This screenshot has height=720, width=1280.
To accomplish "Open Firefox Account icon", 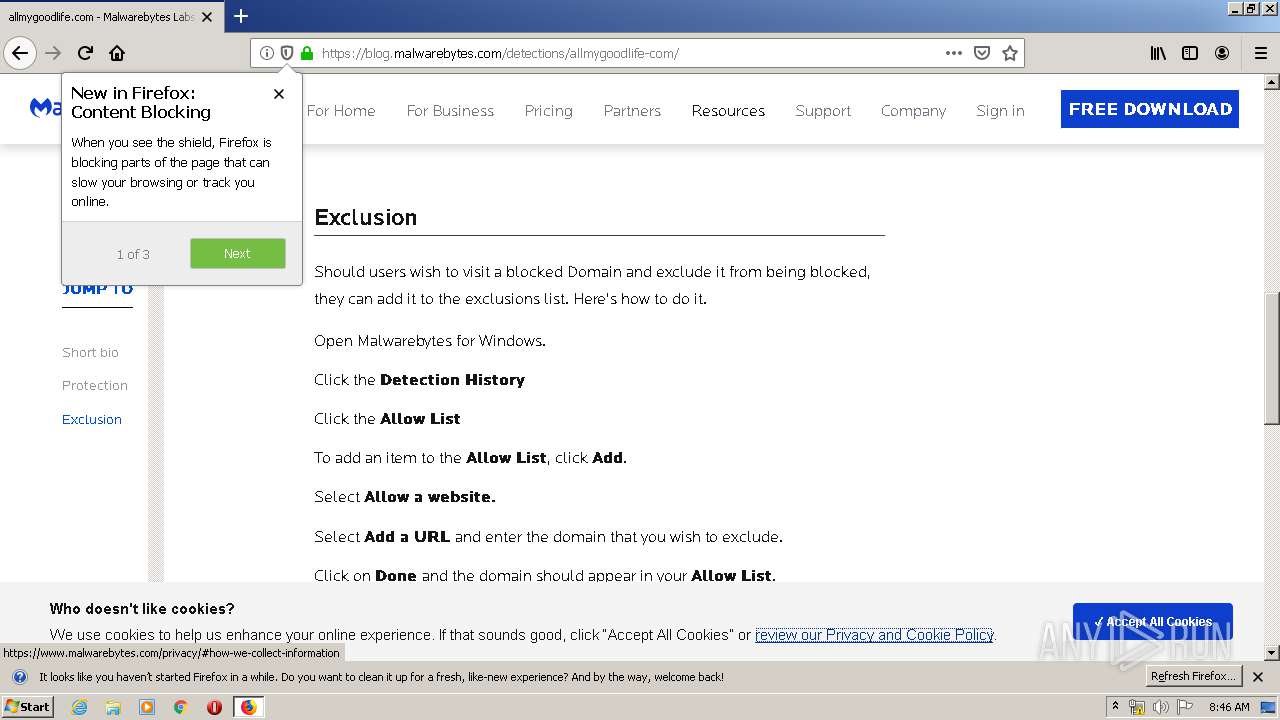I will pyautogui.click(x=1222, y=53).
